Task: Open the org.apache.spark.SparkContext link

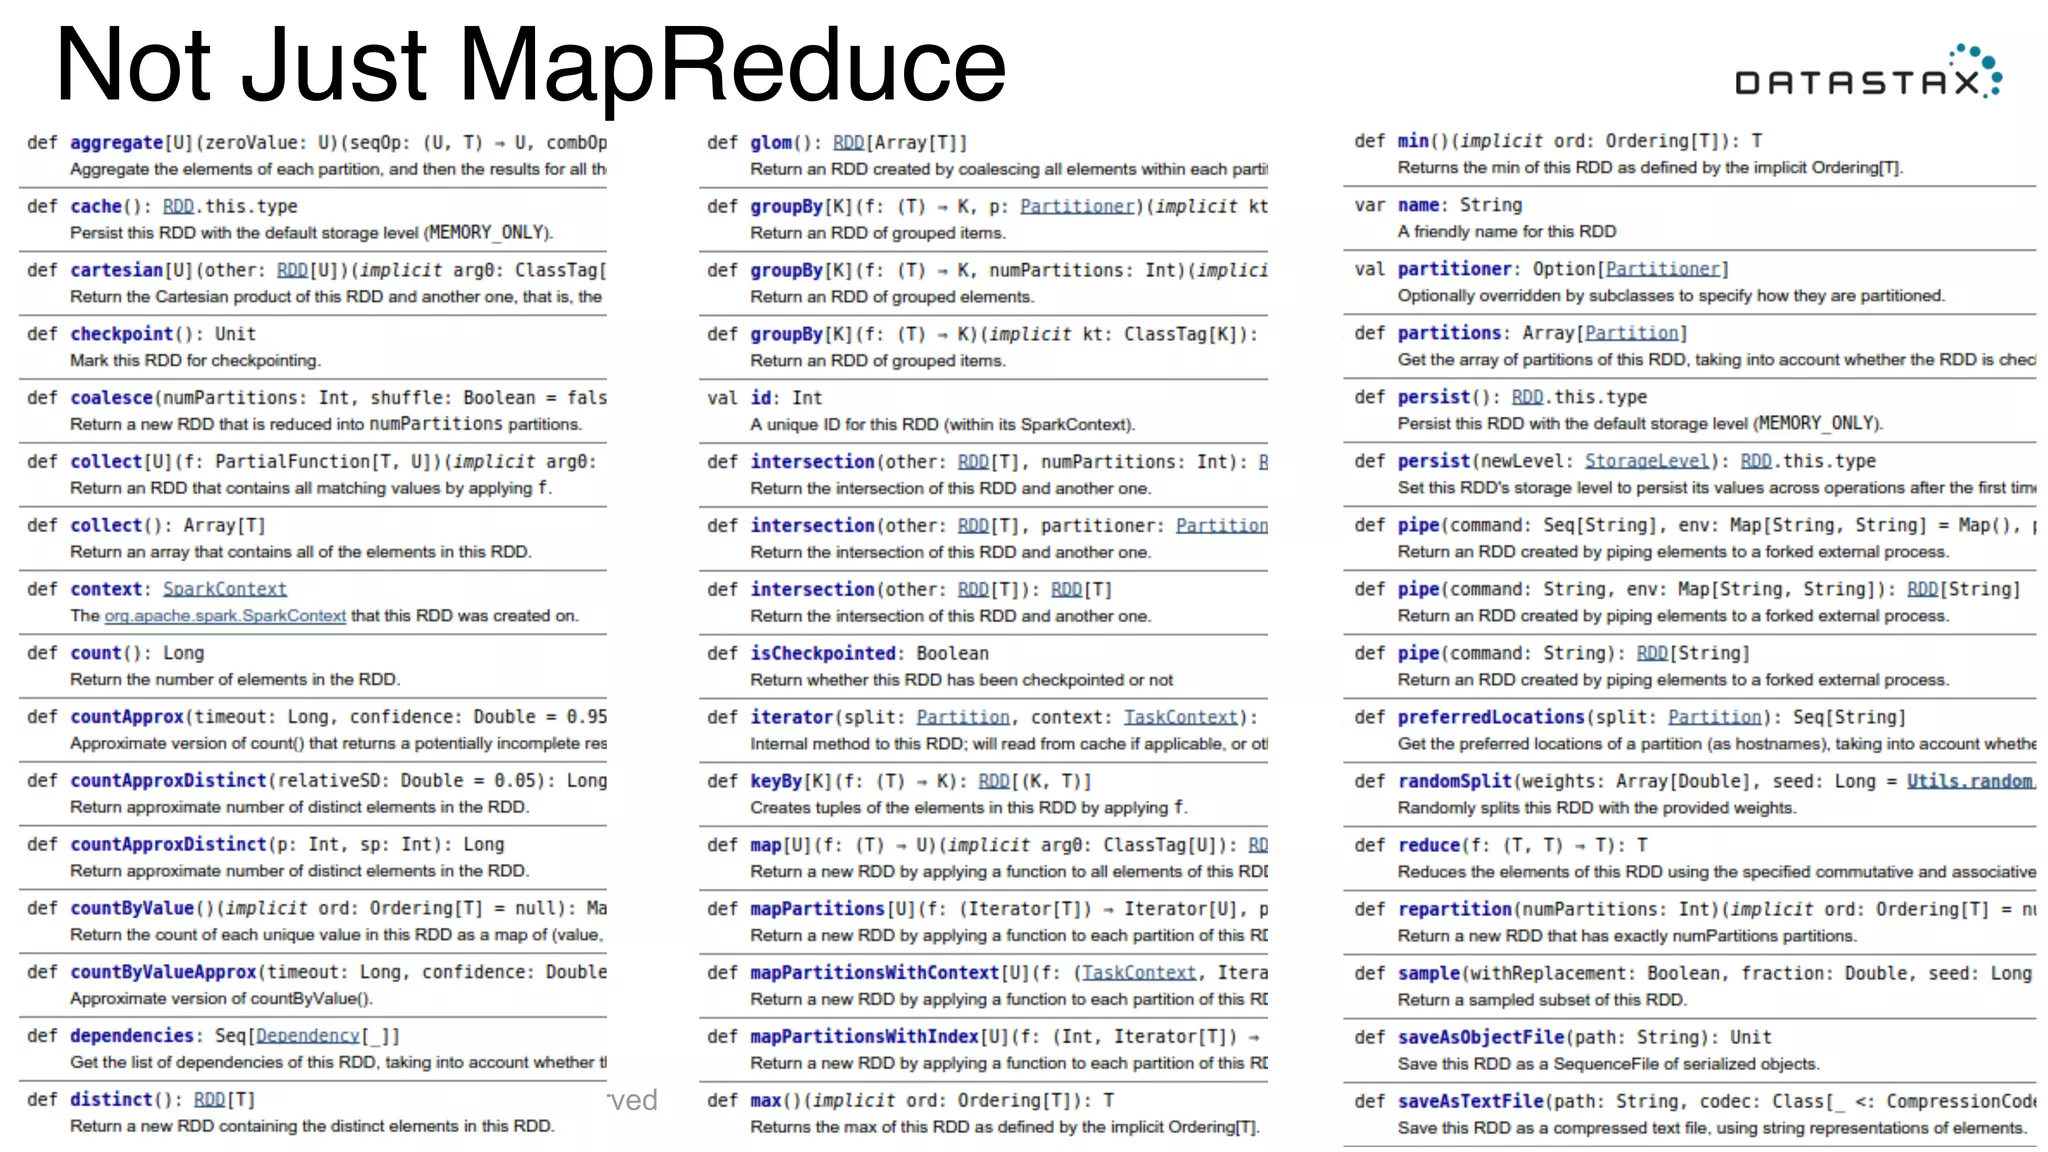Action: (x=225, y=616)
